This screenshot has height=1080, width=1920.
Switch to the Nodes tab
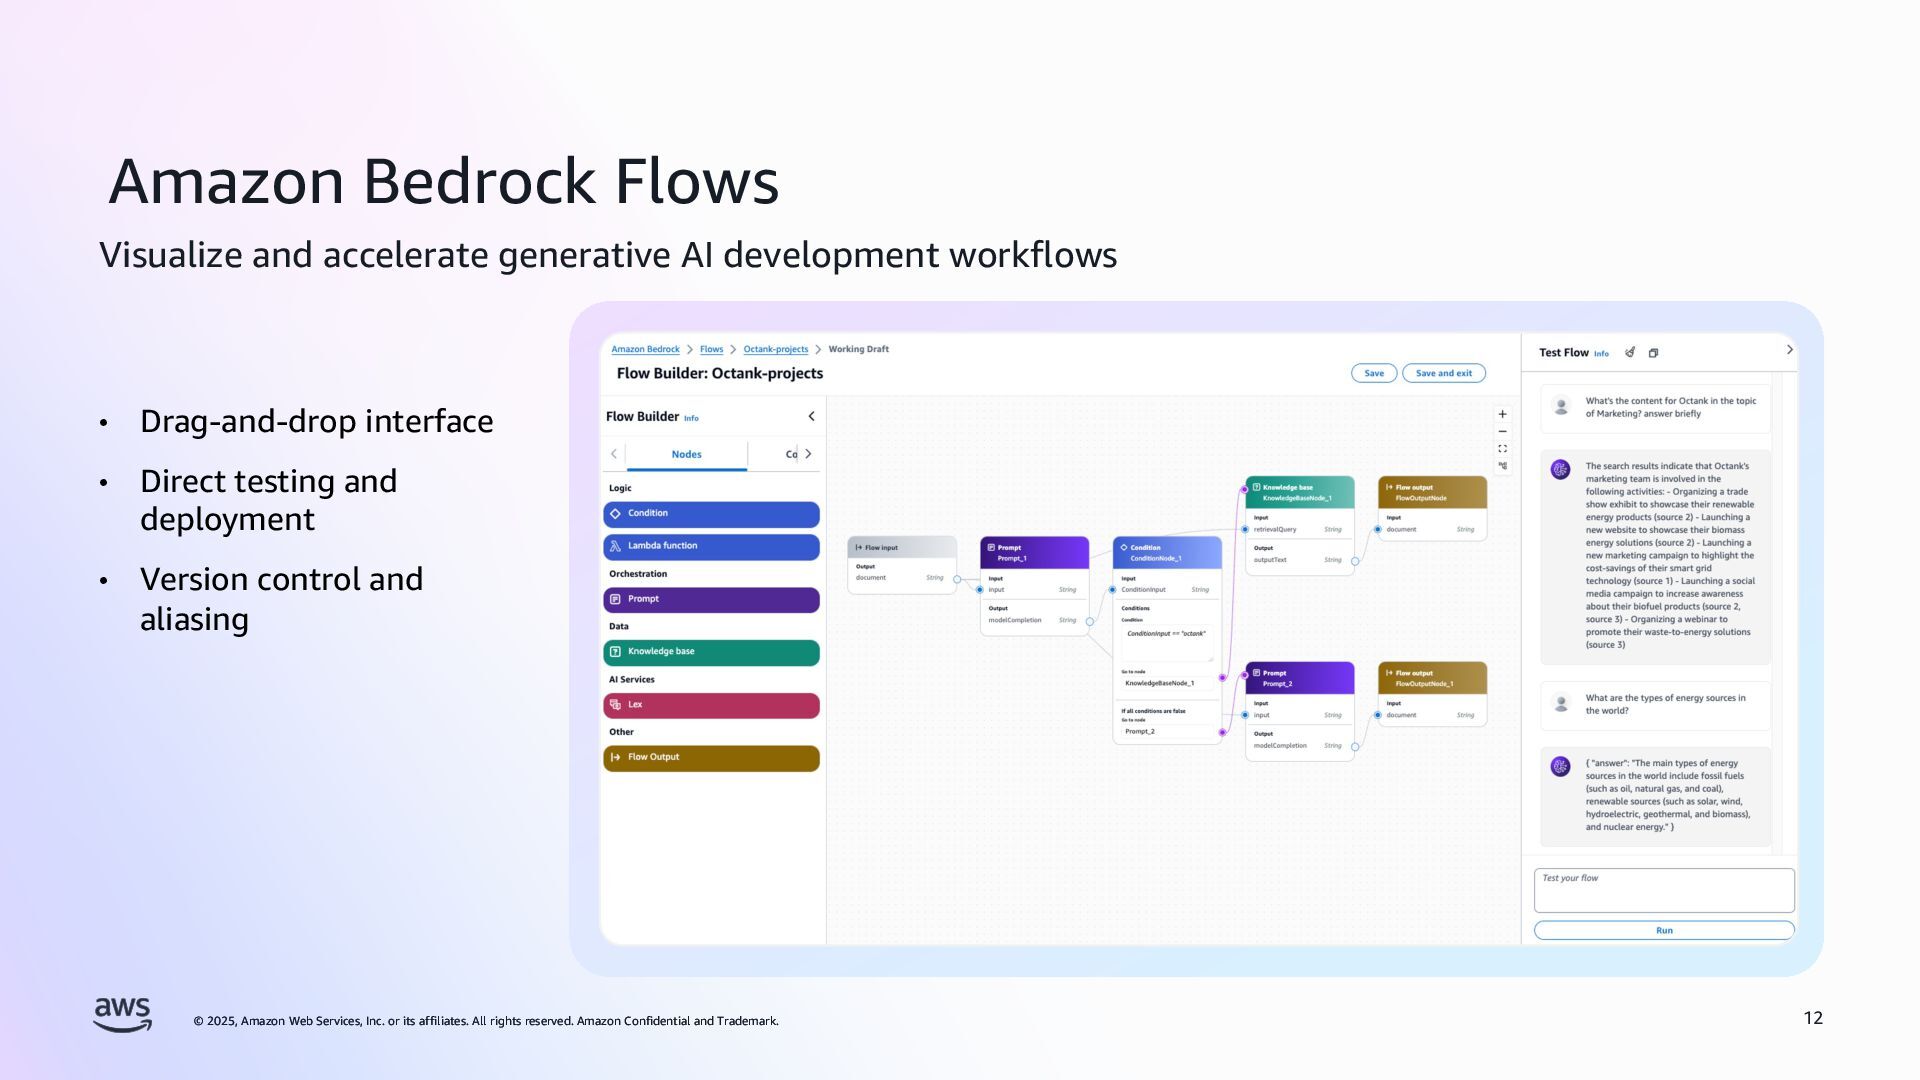(686, 455)
